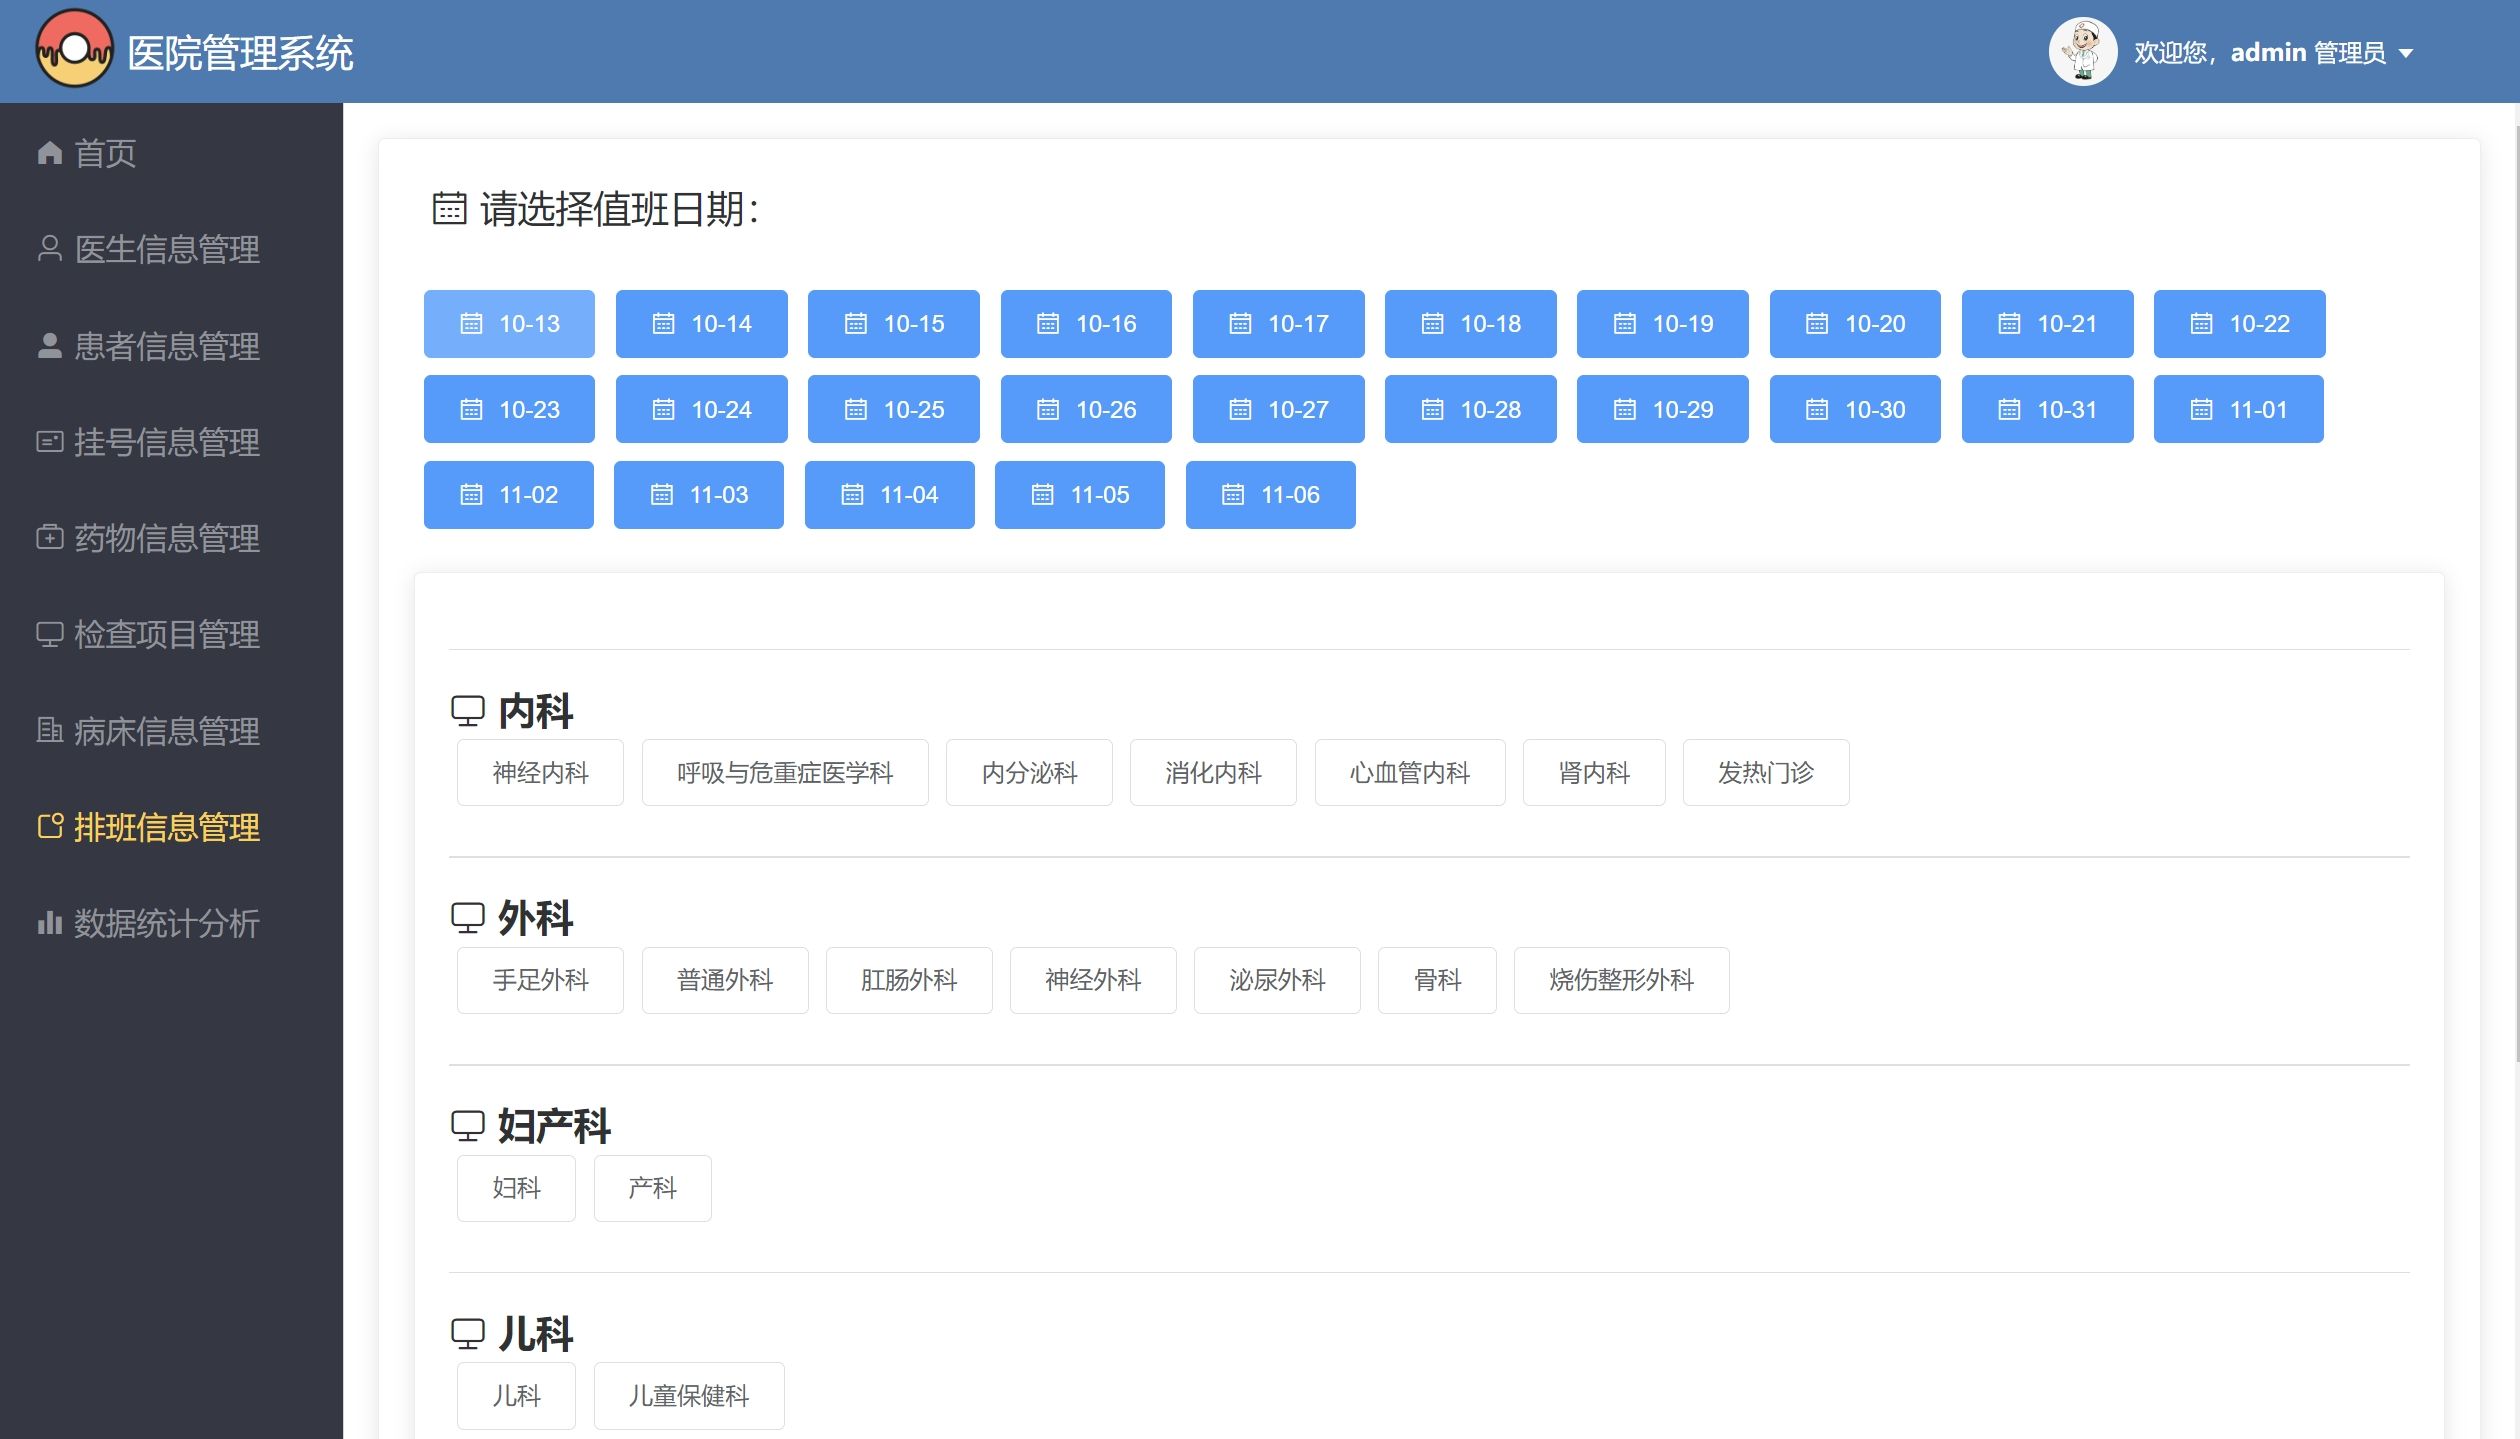Select duty date 10-25

click(x=893, y=409)
